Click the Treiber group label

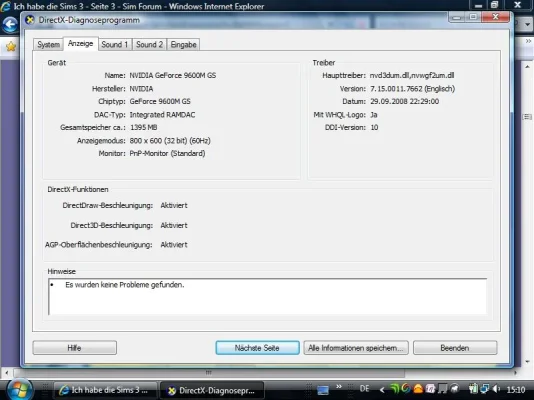click(x=324, y=63)
